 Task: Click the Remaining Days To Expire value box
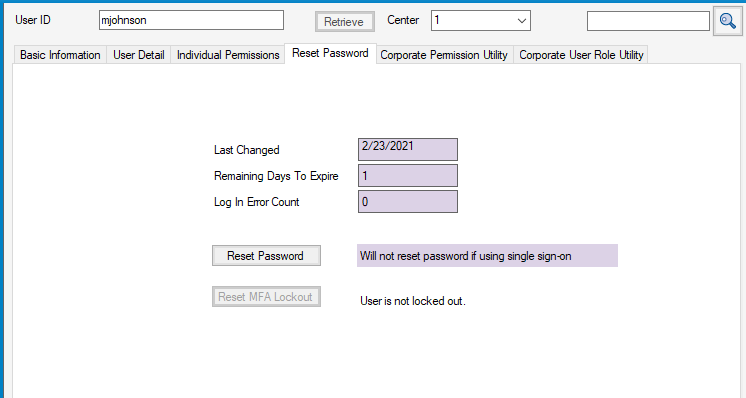(408, 176)
